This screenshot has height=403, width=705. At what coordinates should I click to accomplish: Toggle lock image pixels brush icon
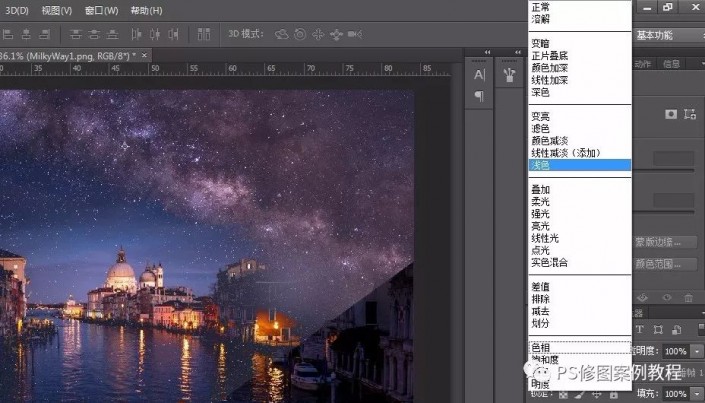point(579,394)
